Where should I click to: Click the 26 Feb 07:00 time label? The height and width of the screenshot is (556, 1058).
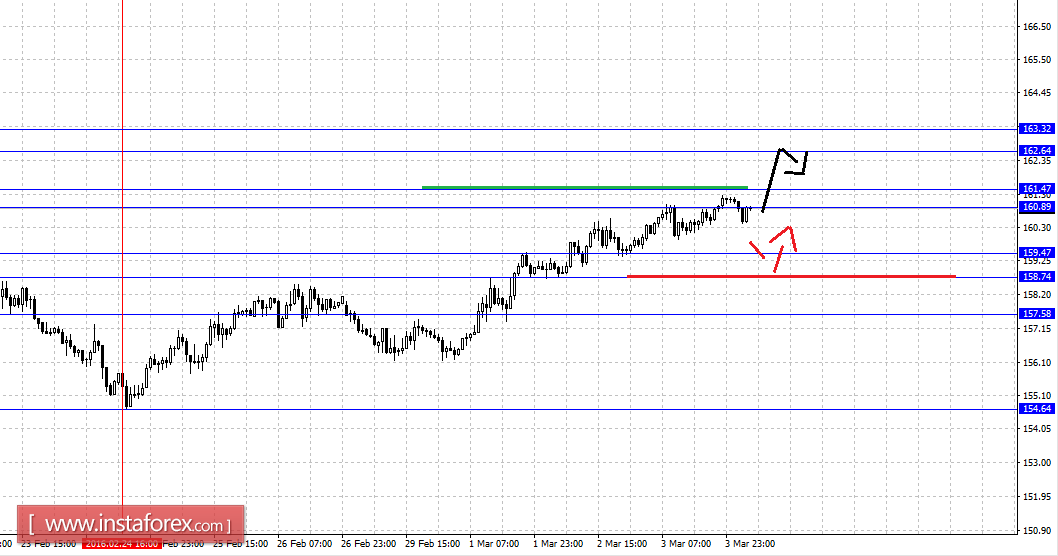[304, 544]
